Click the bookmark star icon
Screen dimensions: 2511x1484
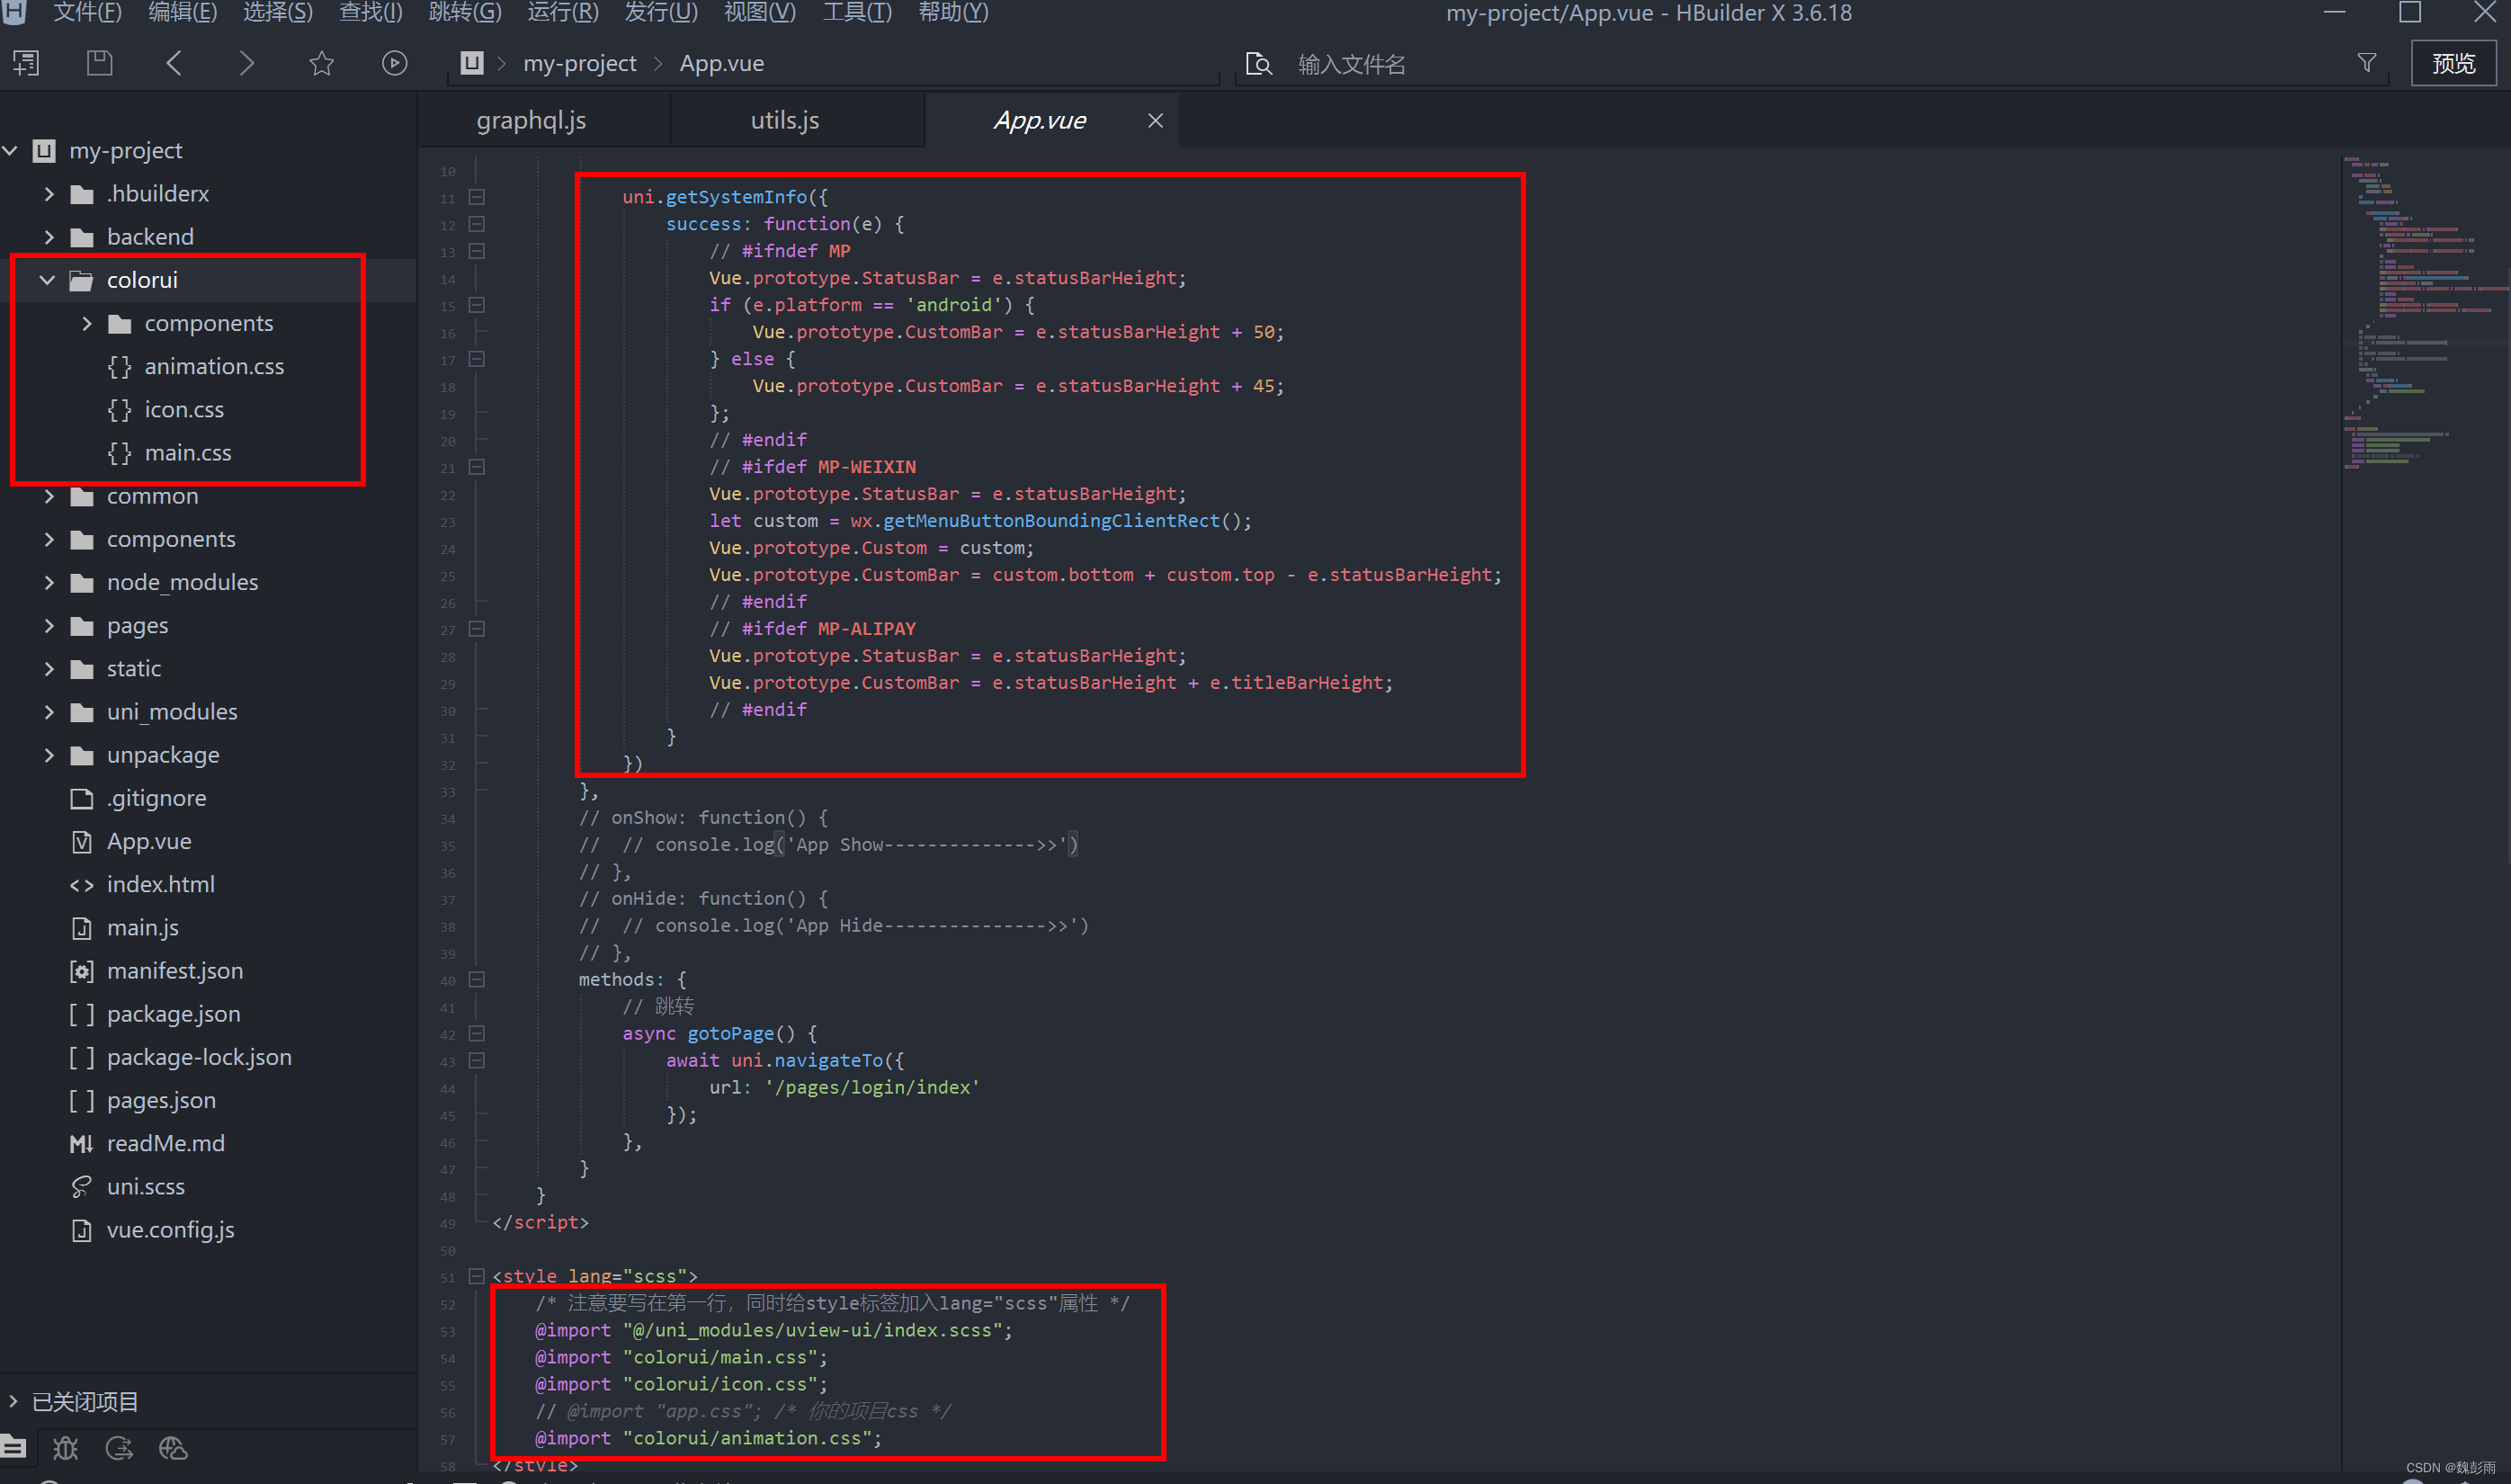coord(321,63)
